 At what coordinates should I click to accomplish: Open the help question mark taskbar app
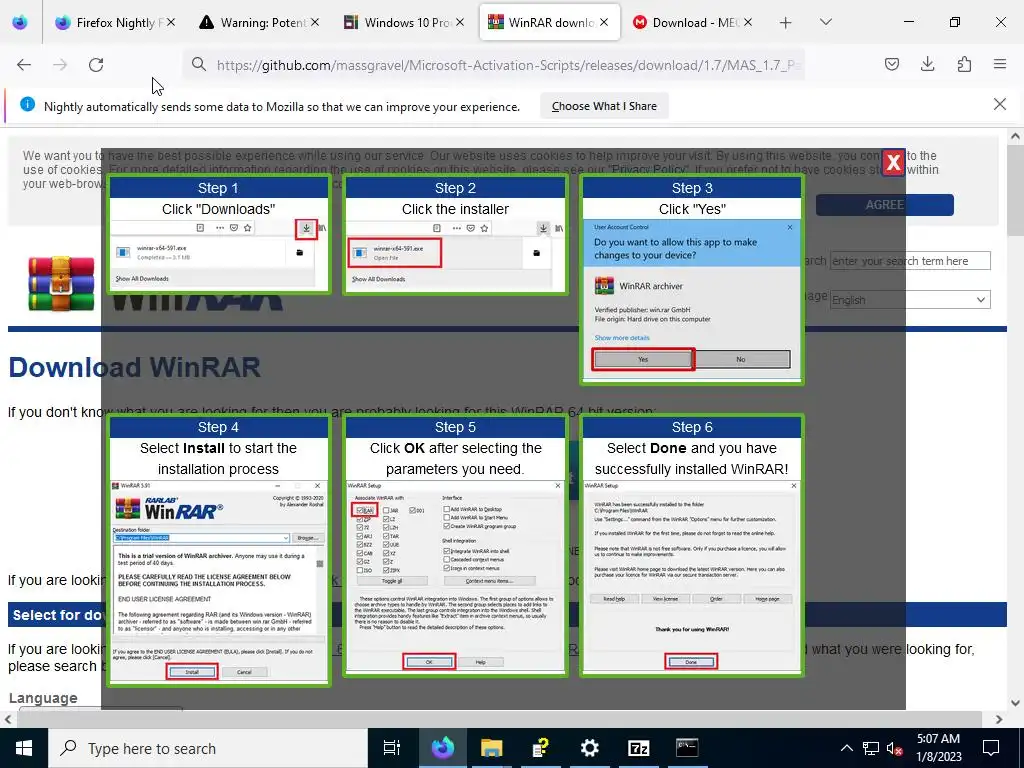[541, 748]
